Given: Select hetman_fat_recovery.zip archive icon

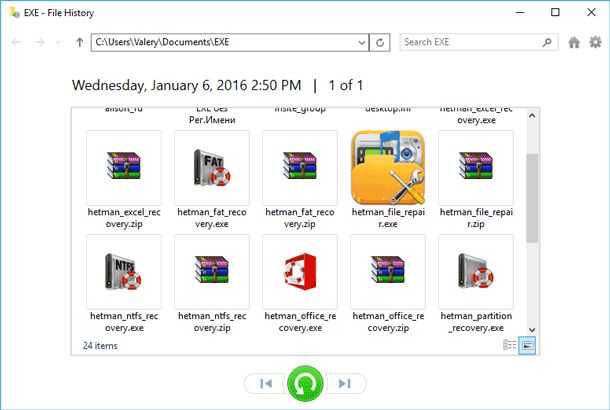Looking at the screenshot, I should 300,166.
